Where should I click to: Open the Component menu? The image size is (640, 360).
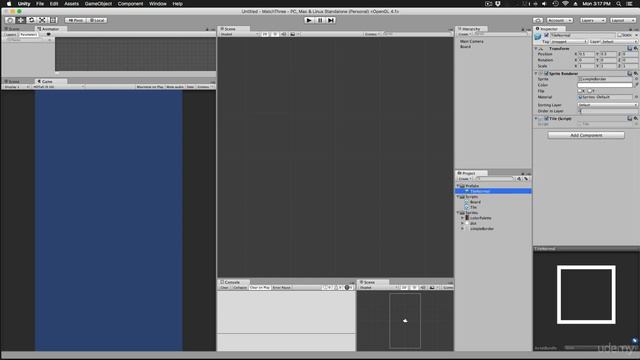[130, 4]
